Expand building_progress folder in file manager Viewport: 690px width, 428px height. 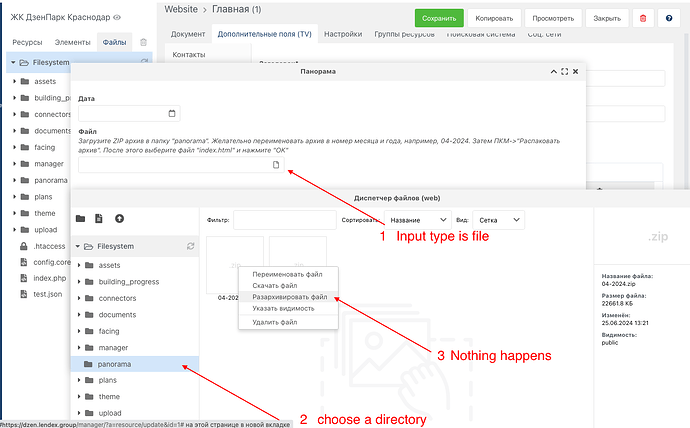coord(79,282)
